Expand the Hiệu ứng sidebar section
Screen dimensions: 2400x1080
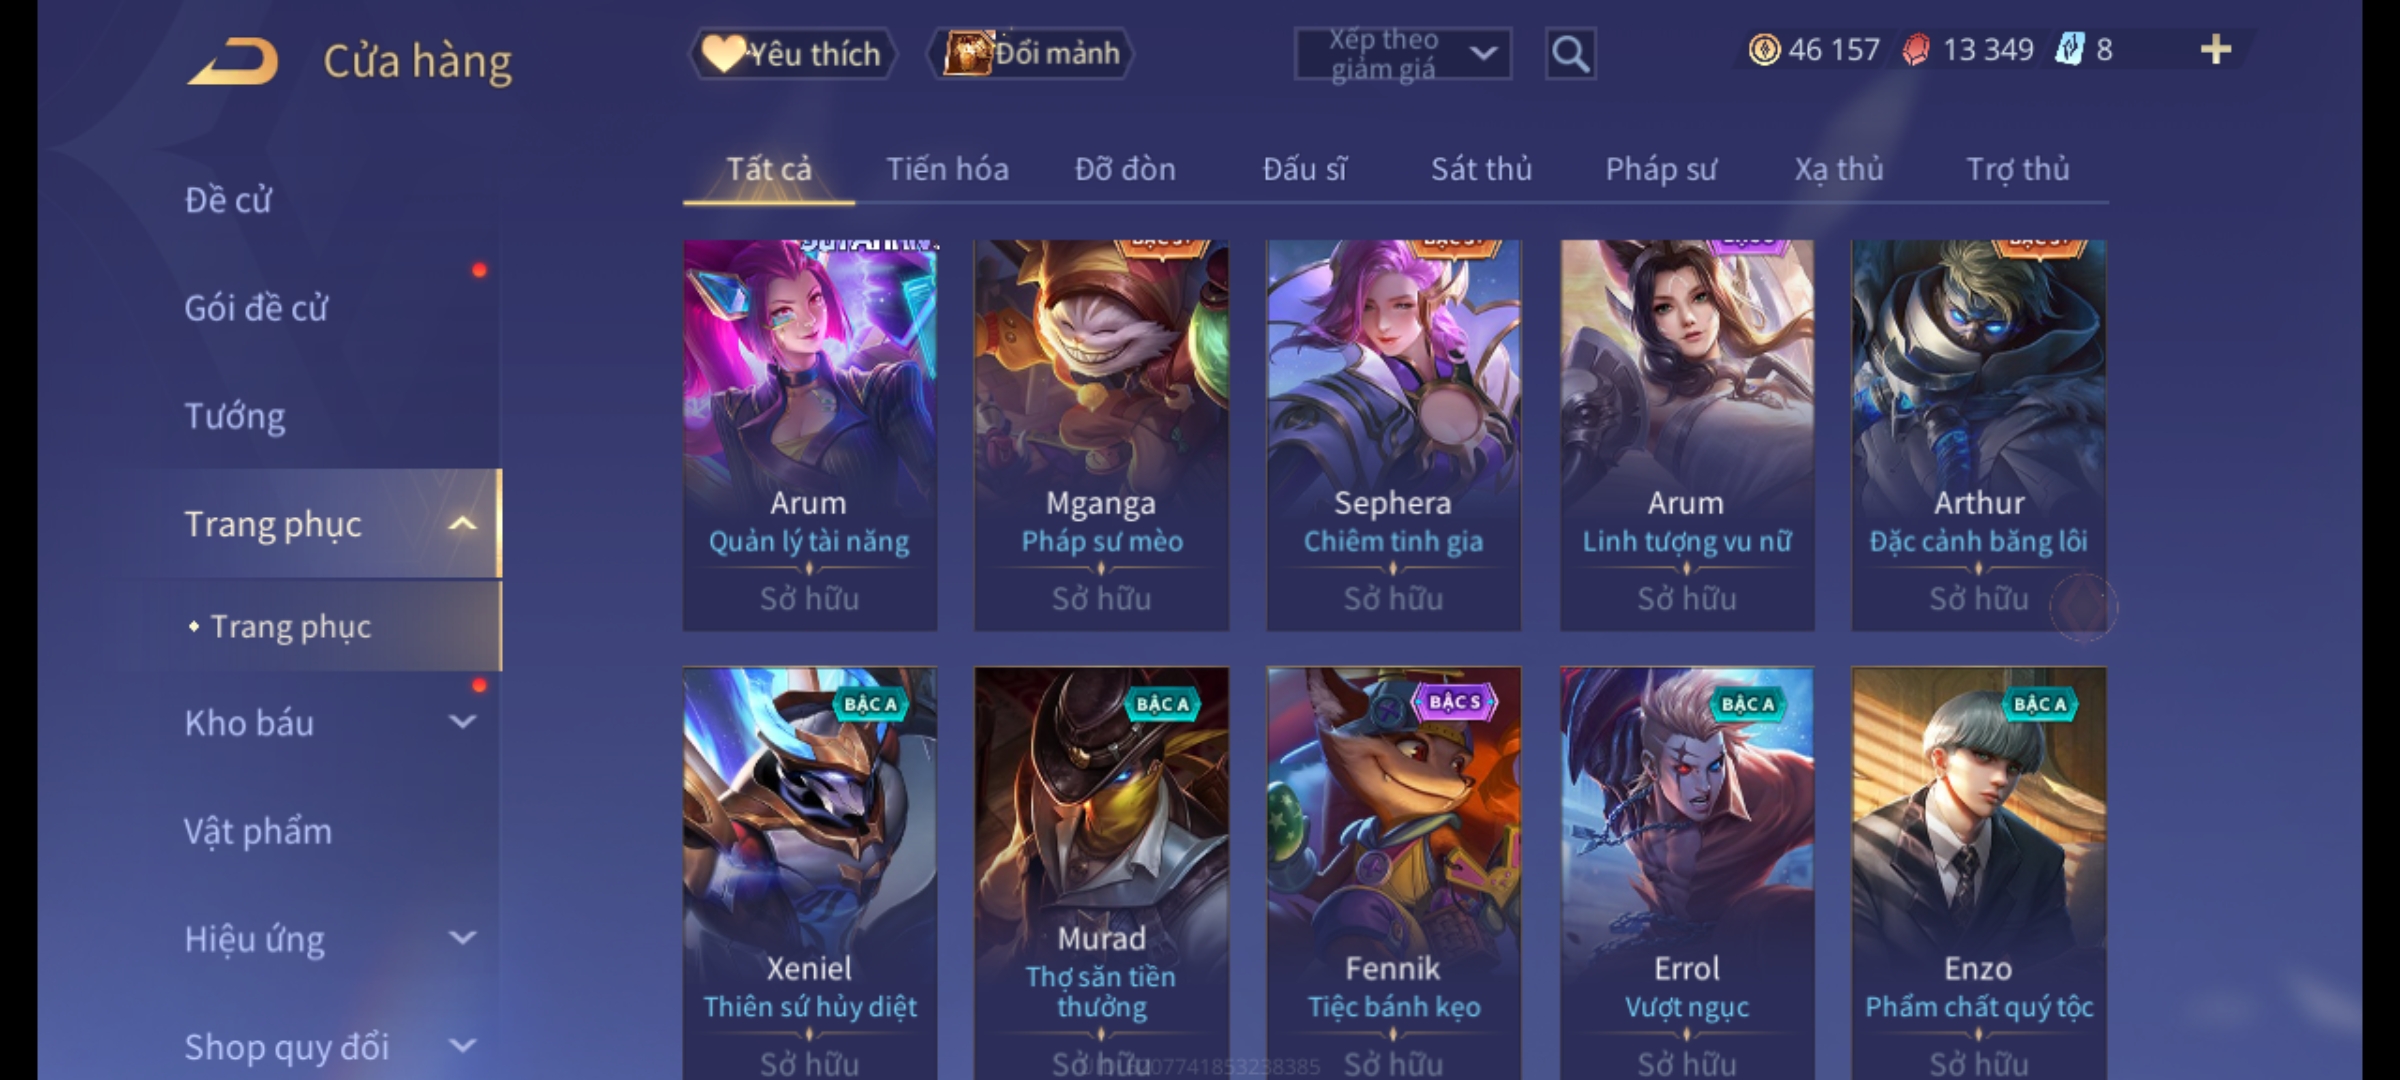pyautogui.click(x=462, y=938)
